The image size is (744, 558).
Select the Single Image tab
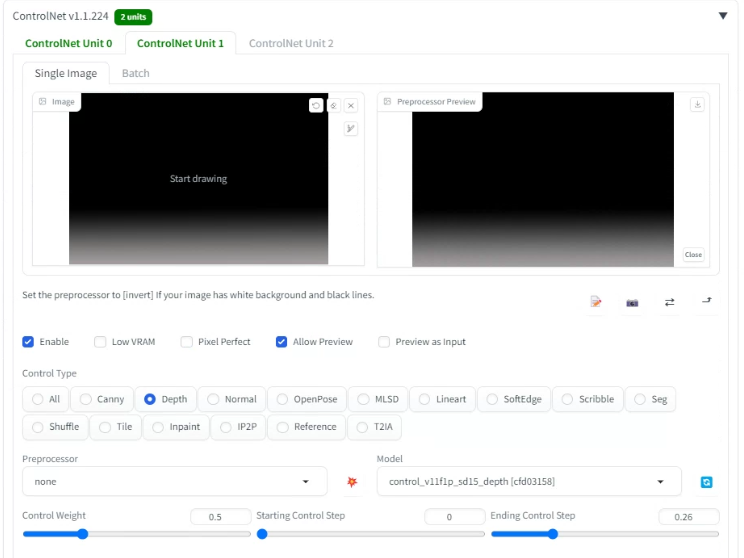coord(66,73)
